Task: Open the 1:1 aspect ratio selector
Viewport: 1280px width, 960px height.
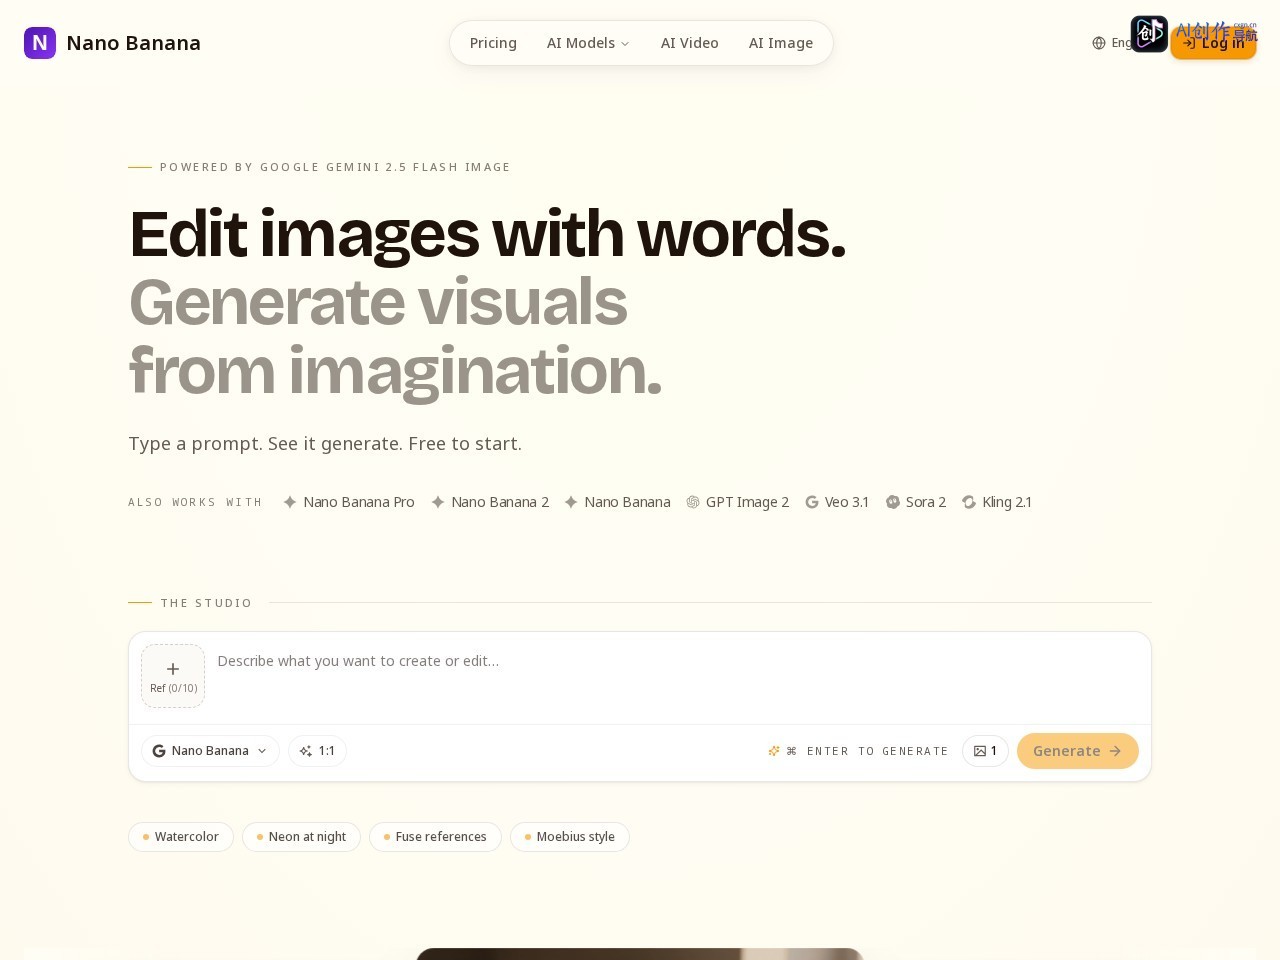Action: 317,751
